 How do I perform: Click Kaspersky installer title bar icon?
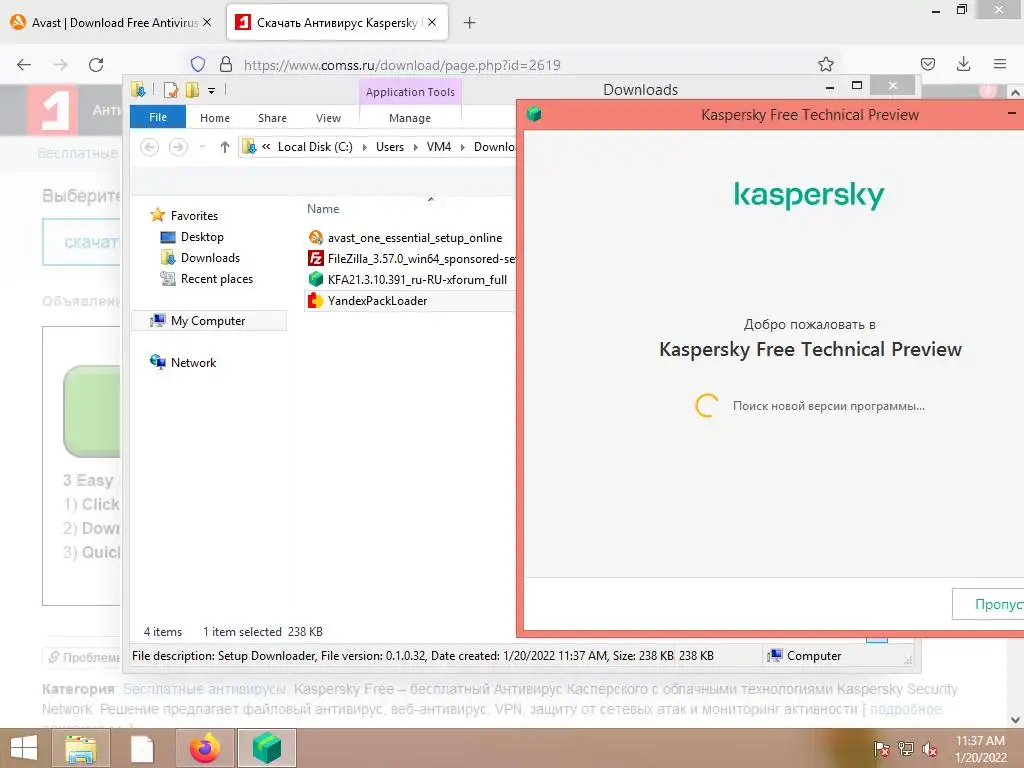[534, 114]
